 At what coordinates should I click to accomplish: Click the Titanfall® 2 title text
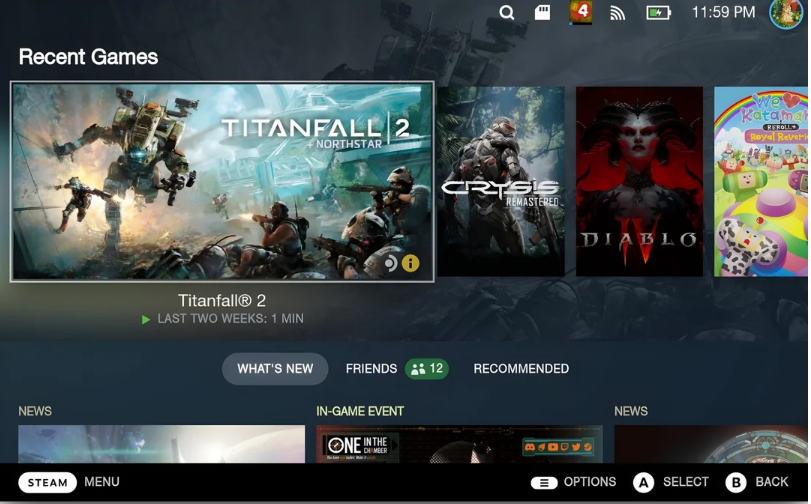tap(222, 301)
